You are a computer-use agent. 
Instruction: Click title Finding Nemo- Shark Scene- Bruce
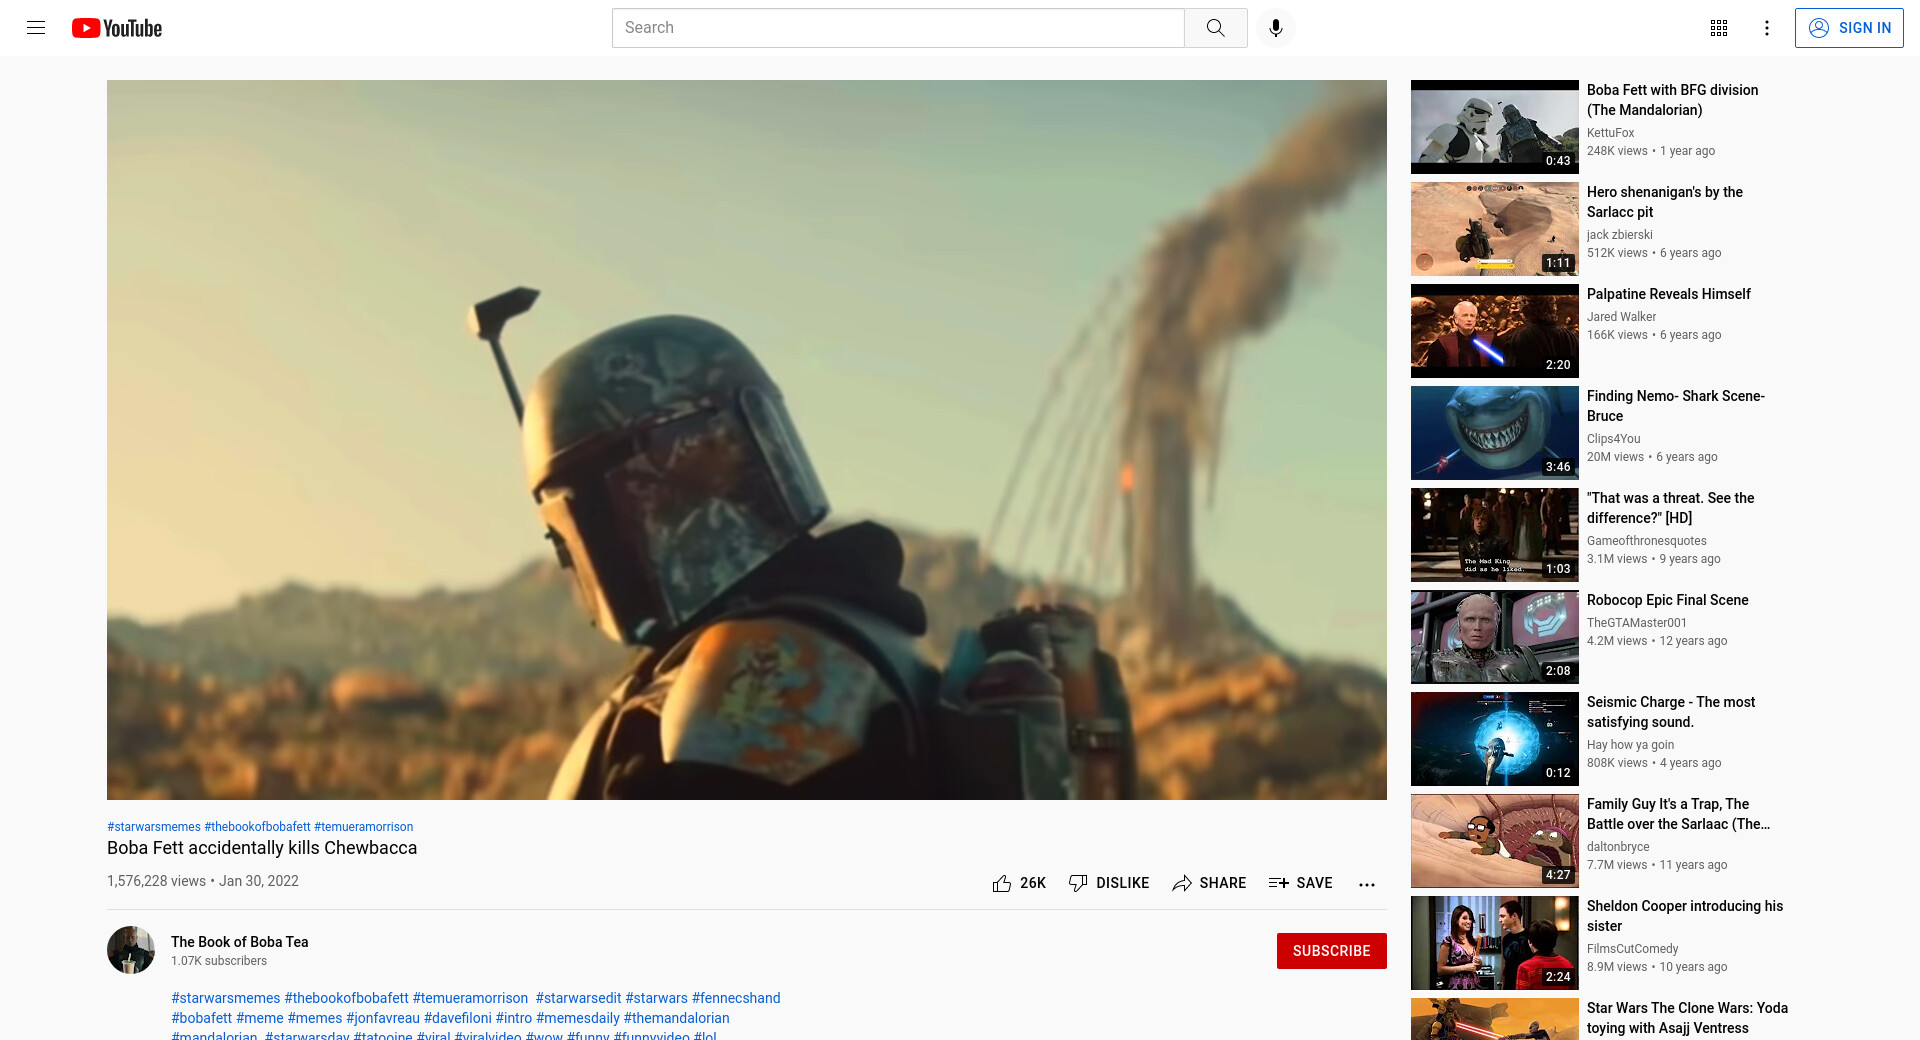[1676, 406]
